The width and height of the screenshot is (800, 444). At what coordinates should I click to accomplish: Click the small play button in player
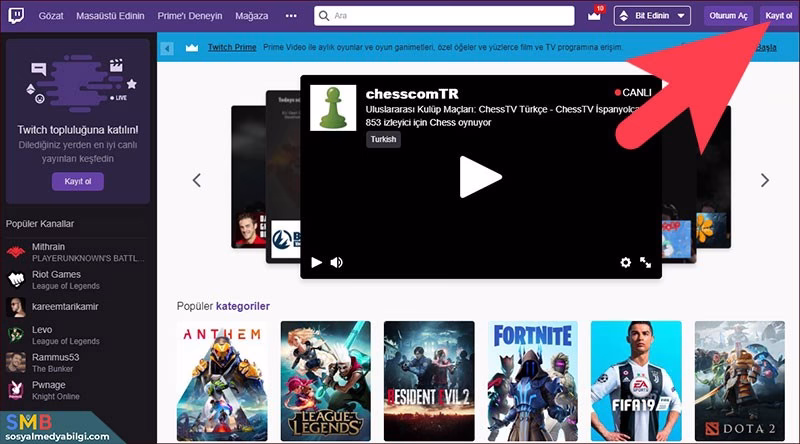pyautogui.click(x=316, y=262)
